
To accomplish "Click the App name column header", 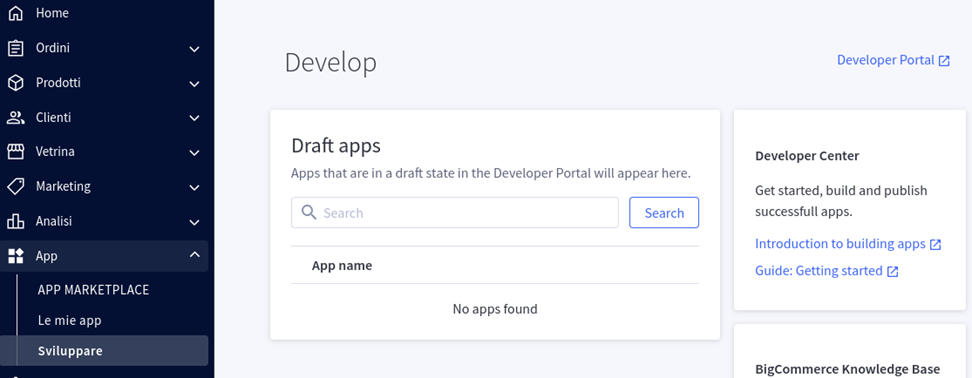I will click(342, 266).
